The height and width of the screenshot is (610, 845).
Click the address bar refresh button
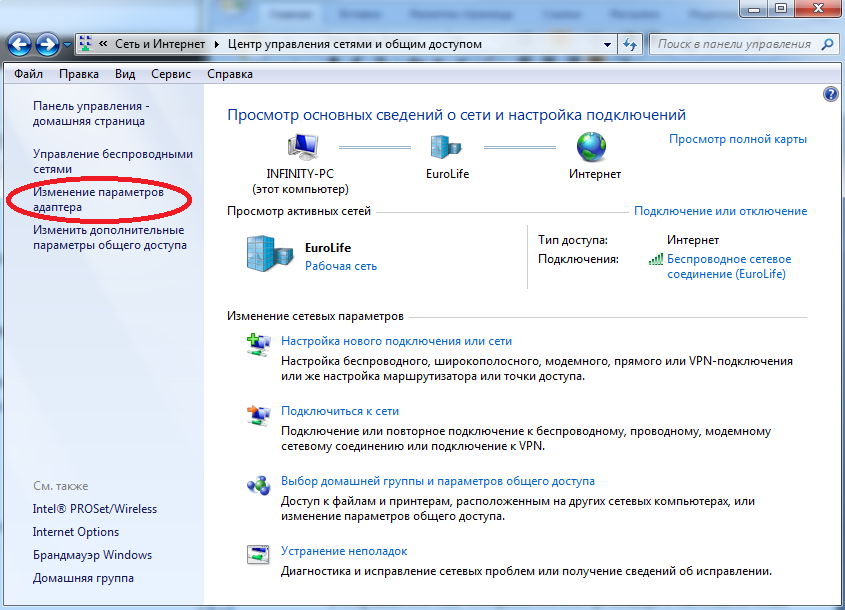(630, 45)
